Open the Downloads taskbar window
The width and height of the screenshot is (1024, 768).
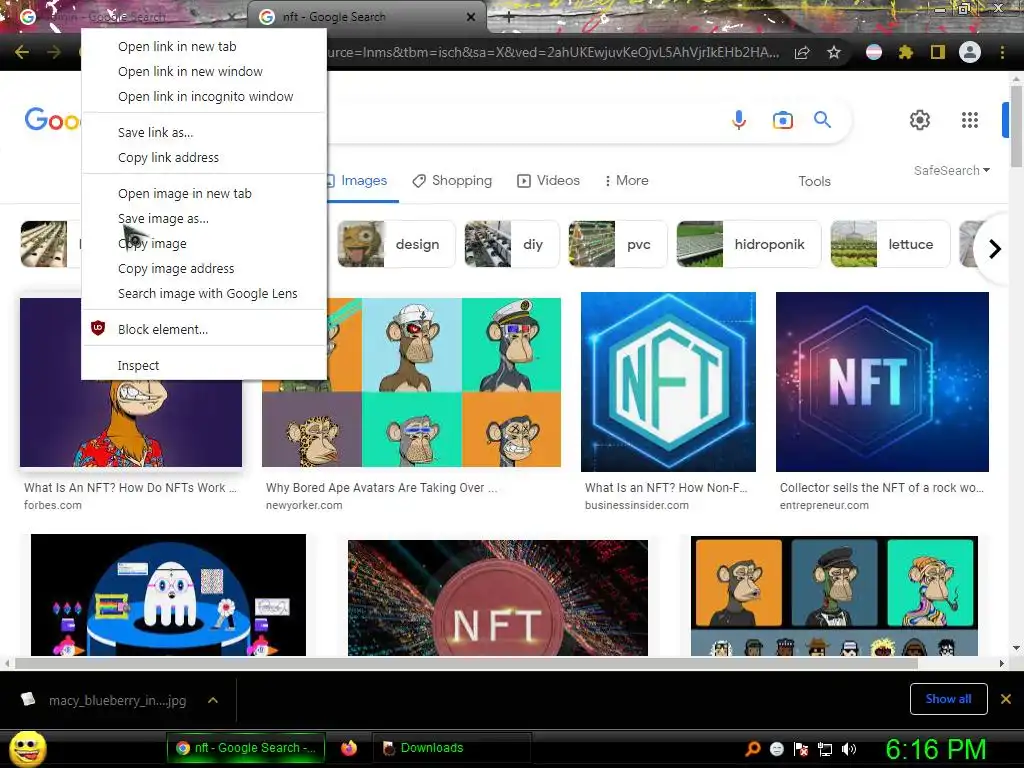[x=451, y=748]
